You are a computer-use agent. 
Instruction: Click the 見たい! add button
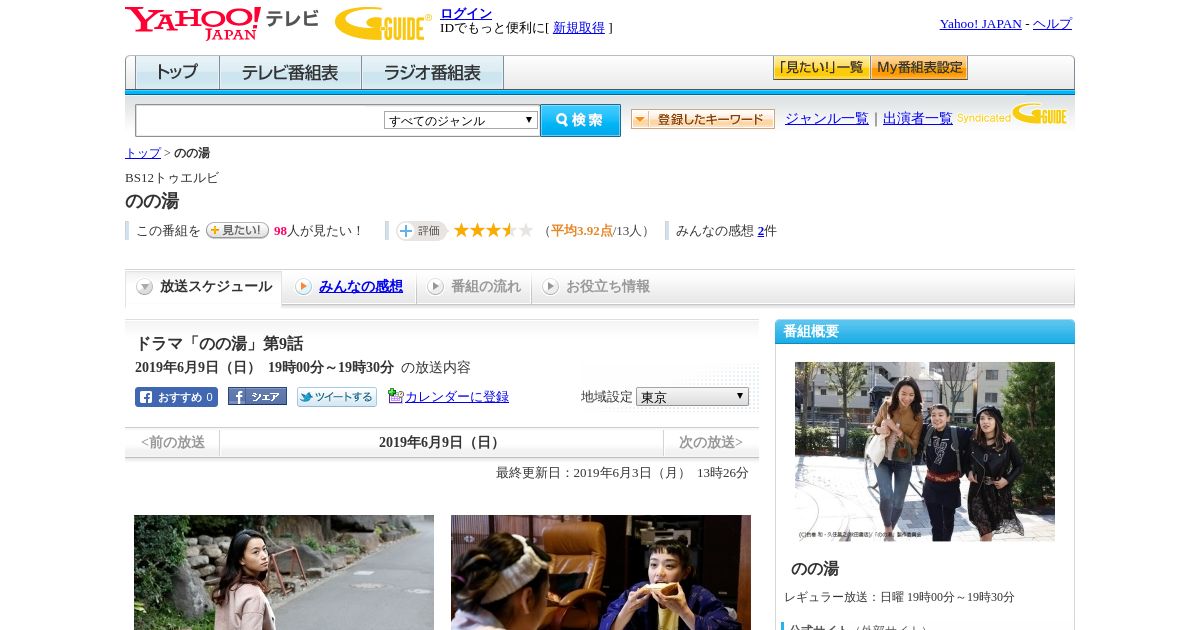point(237,230)
